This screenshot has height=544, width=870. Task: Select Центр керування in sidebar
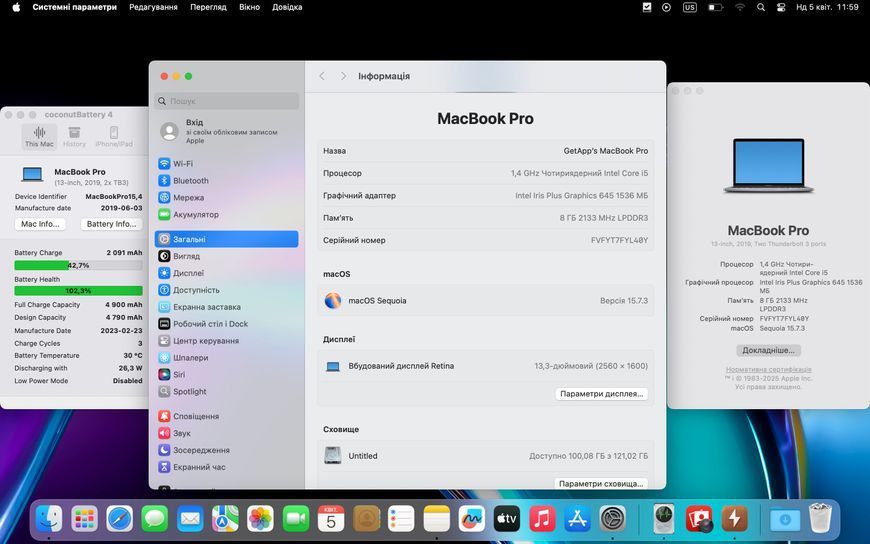point(226,341)
